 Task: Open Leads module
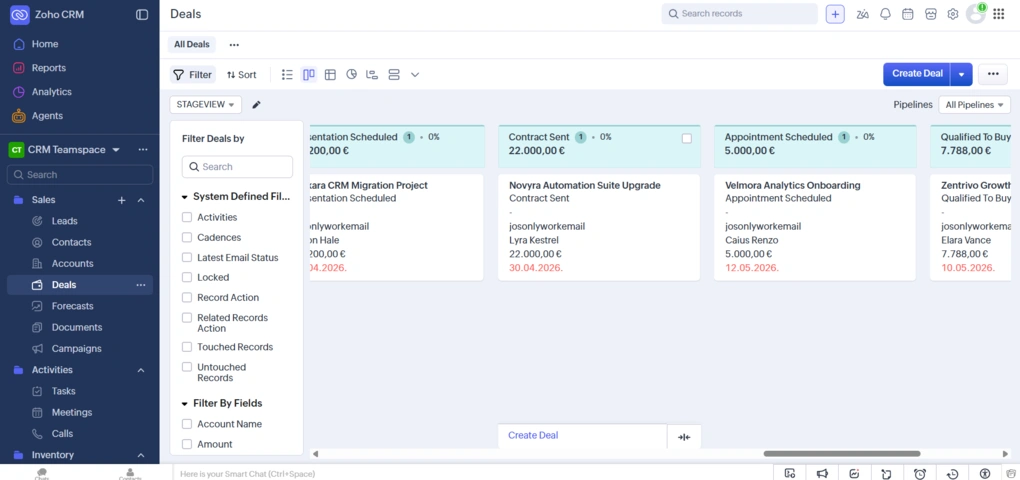pyautogui.click(x=64, y=221)
